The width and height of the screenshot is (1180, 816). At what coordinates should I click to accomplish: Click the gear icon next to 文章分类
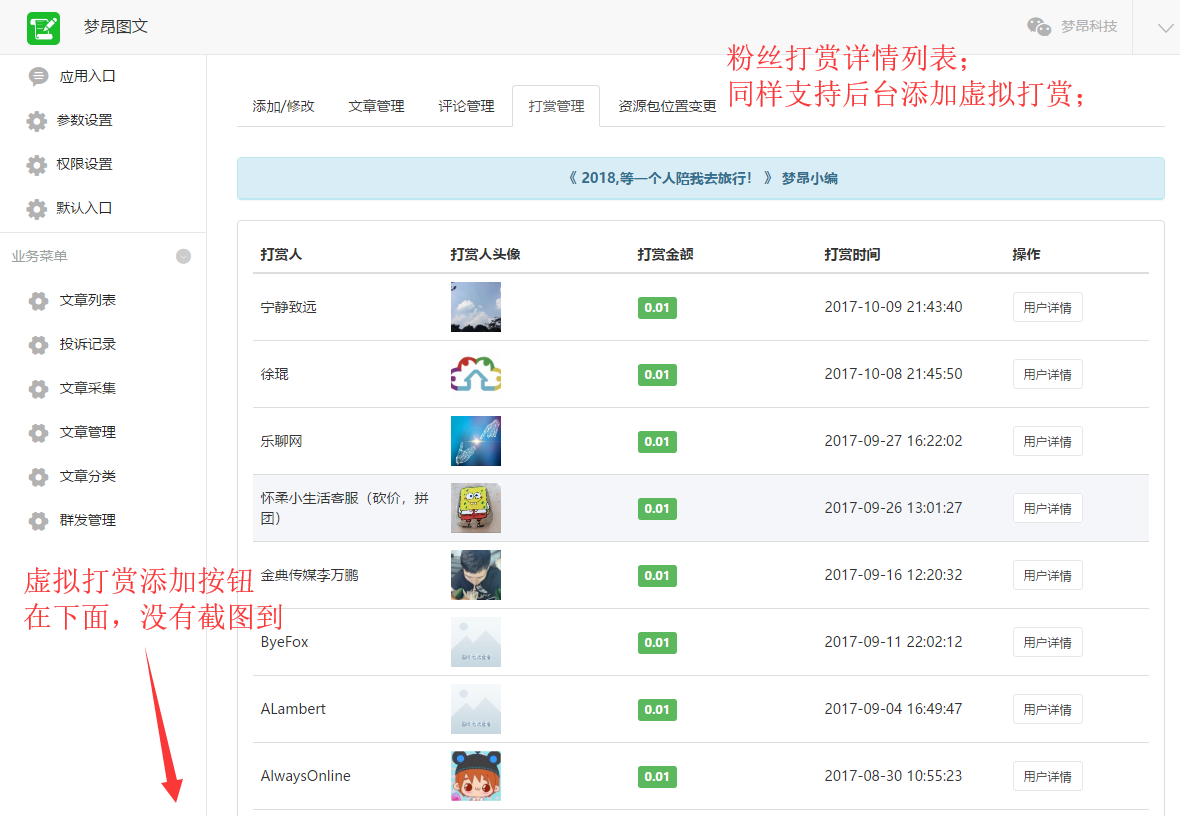pyautogui.click(x=38, y=477)
